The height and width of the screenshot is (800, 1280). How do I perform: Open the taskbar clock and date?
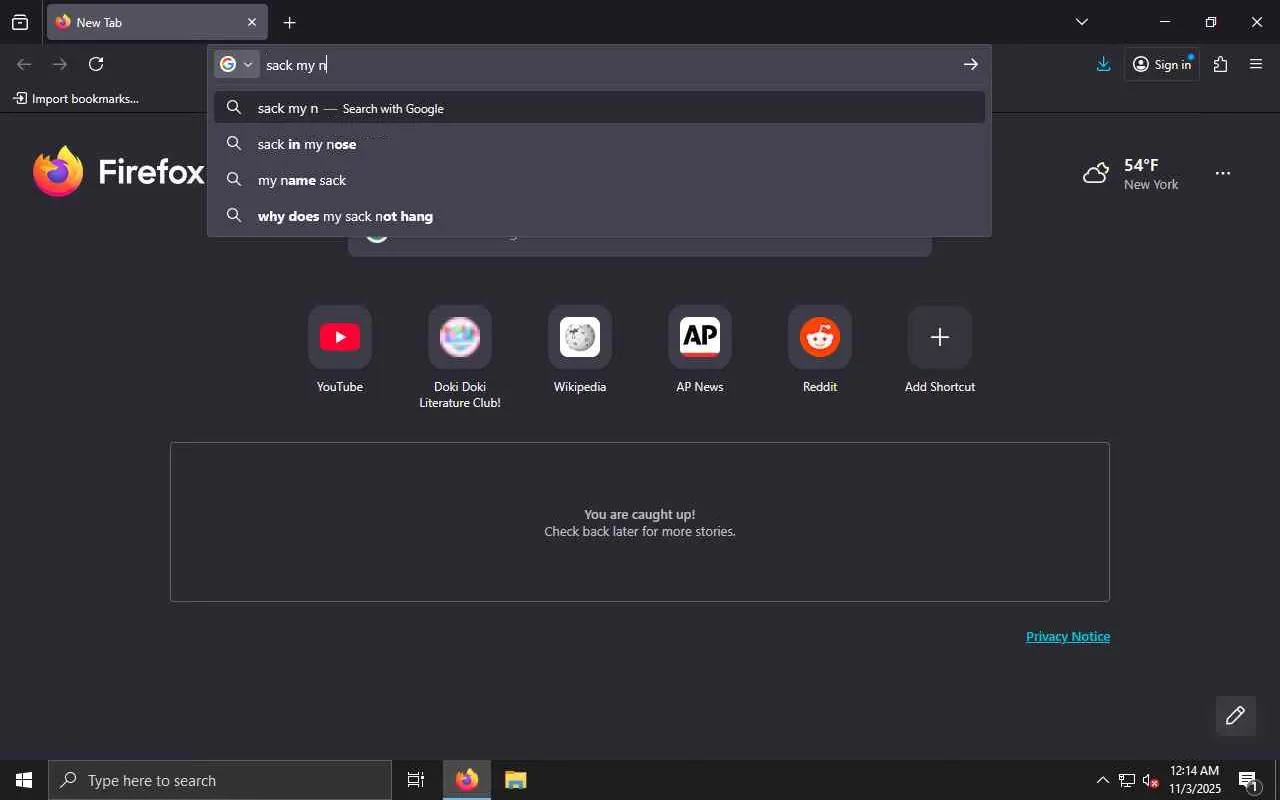[1195, 780]
